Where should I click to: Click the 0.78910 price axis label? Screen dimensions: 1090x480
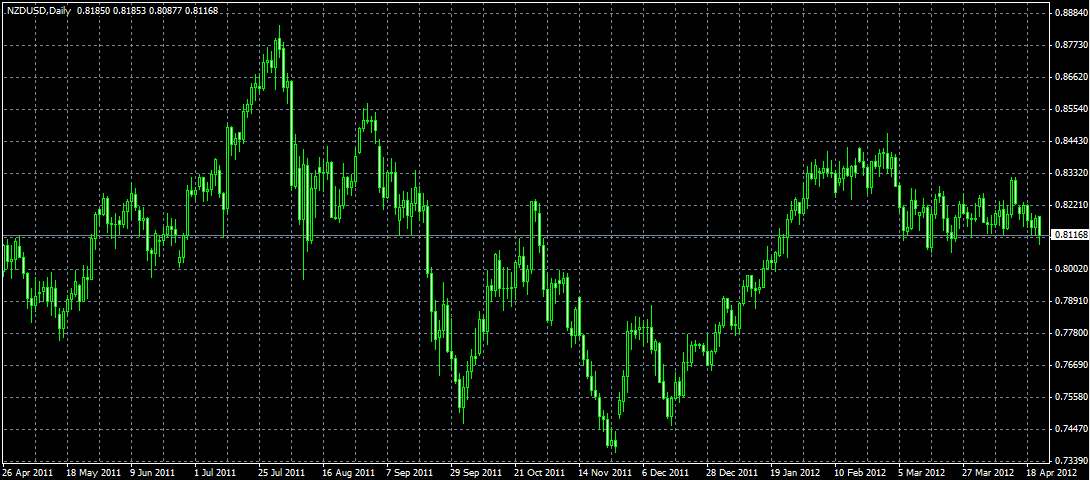pyautogui.click(x=1070, y=301)
